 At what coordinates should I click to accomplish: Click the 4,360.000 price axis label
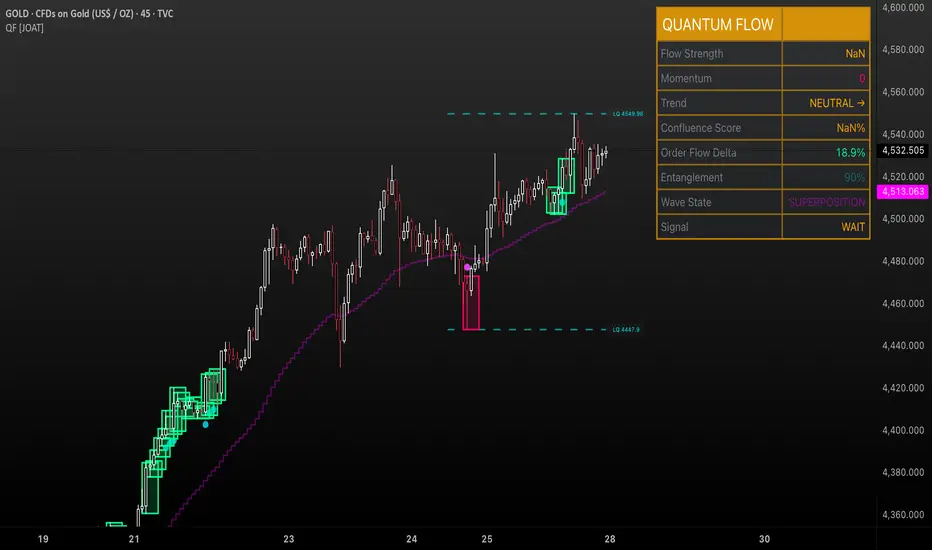[903, 515]
